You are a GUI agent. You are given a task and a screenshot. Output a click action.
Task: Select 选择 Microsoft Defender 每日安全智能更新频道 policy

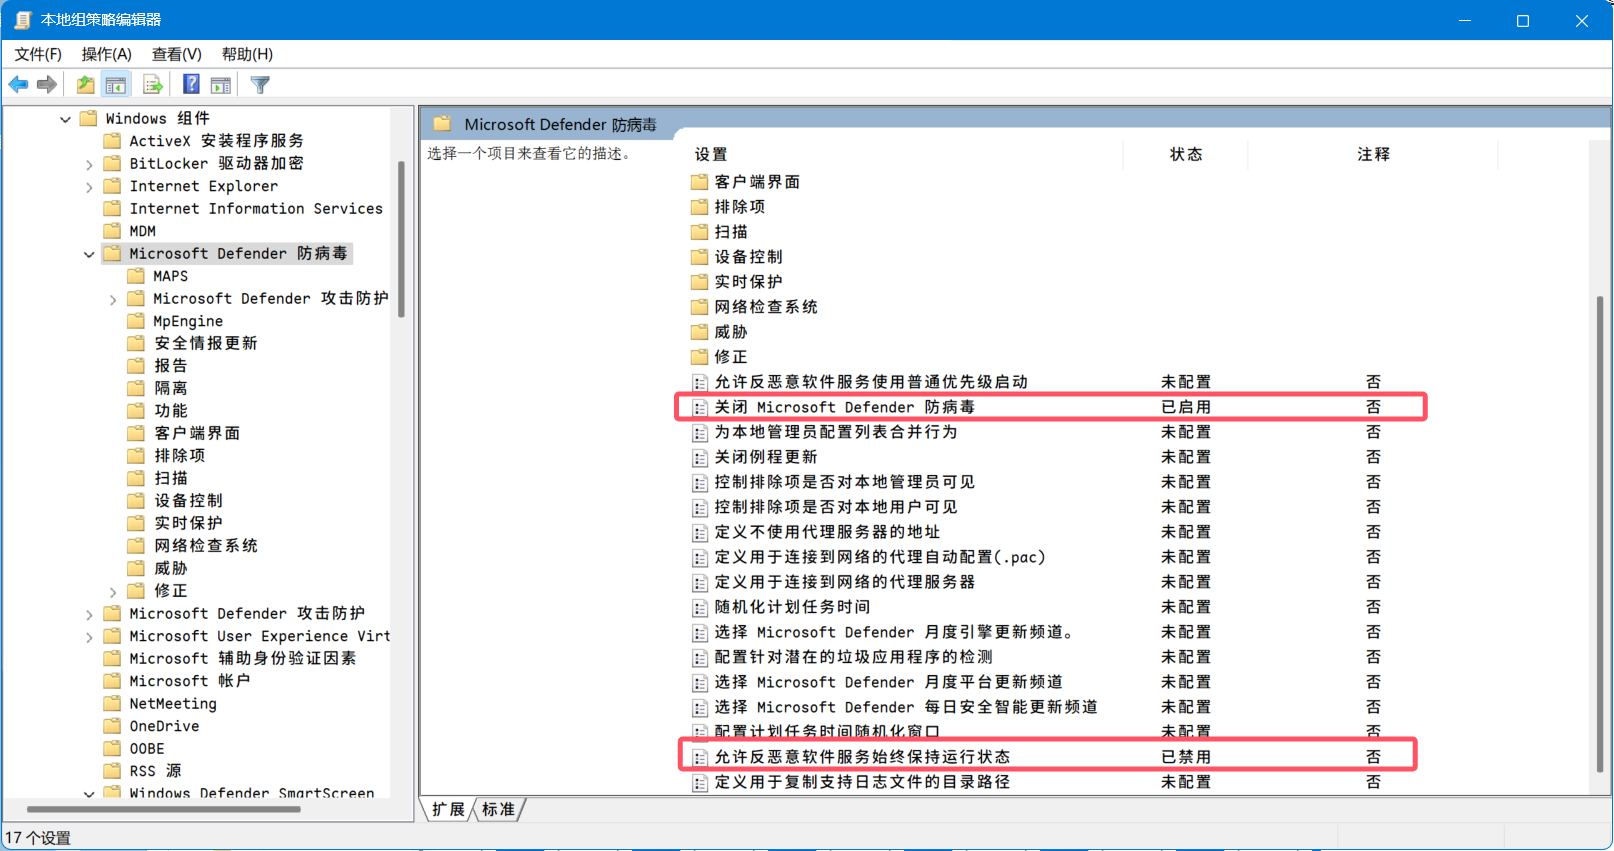click(x=906, y=707)
